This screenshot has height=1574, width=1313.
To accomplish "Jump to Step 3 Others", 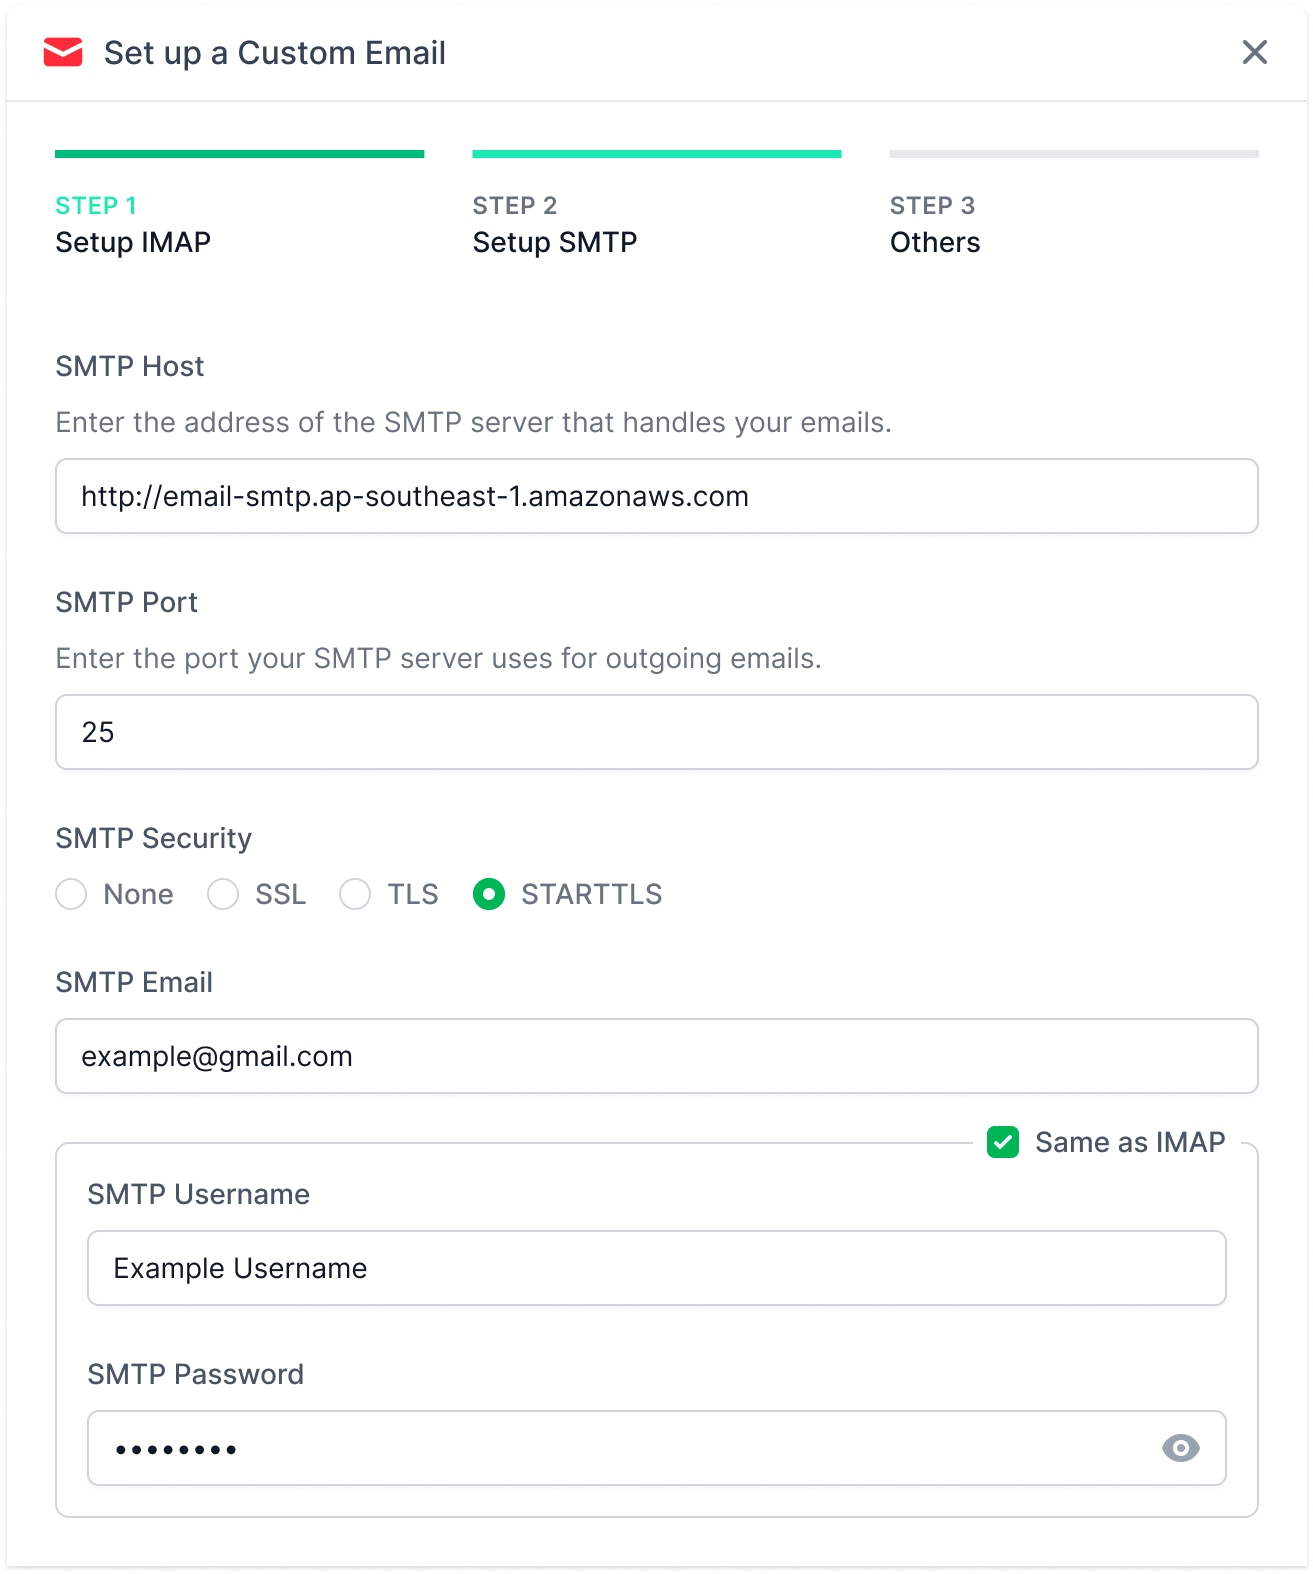I will point(934,225).
